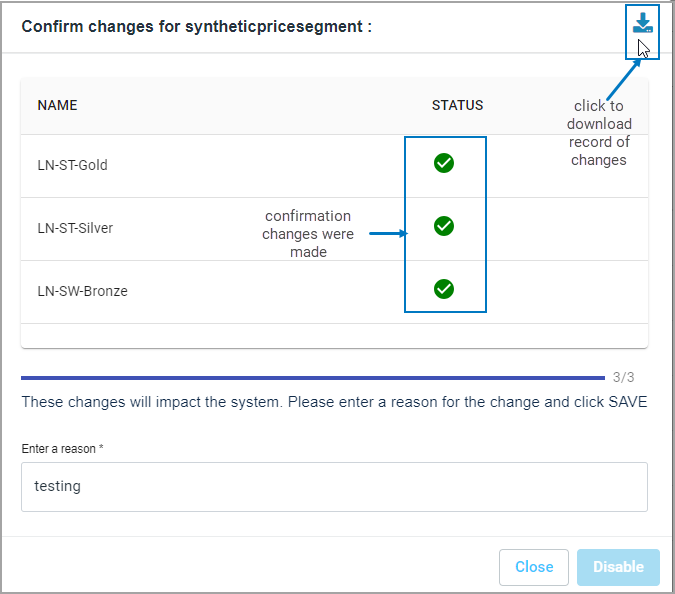The image size is (675, 594).
Task: Select the LN-SW-Bronze row name
Action: (x=82, y=291)
